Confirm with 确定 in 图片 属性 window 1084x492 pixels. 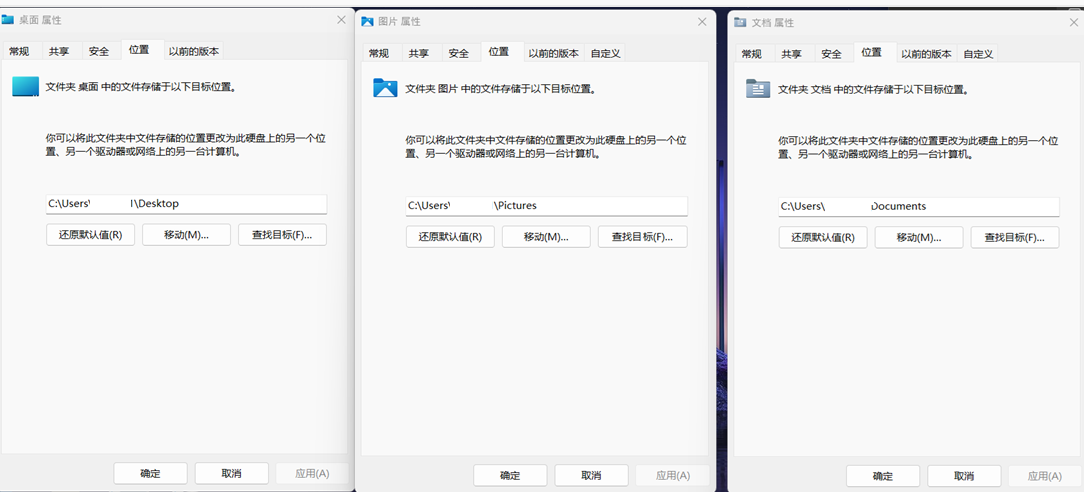pyautogui.click(x=510, y=475)
